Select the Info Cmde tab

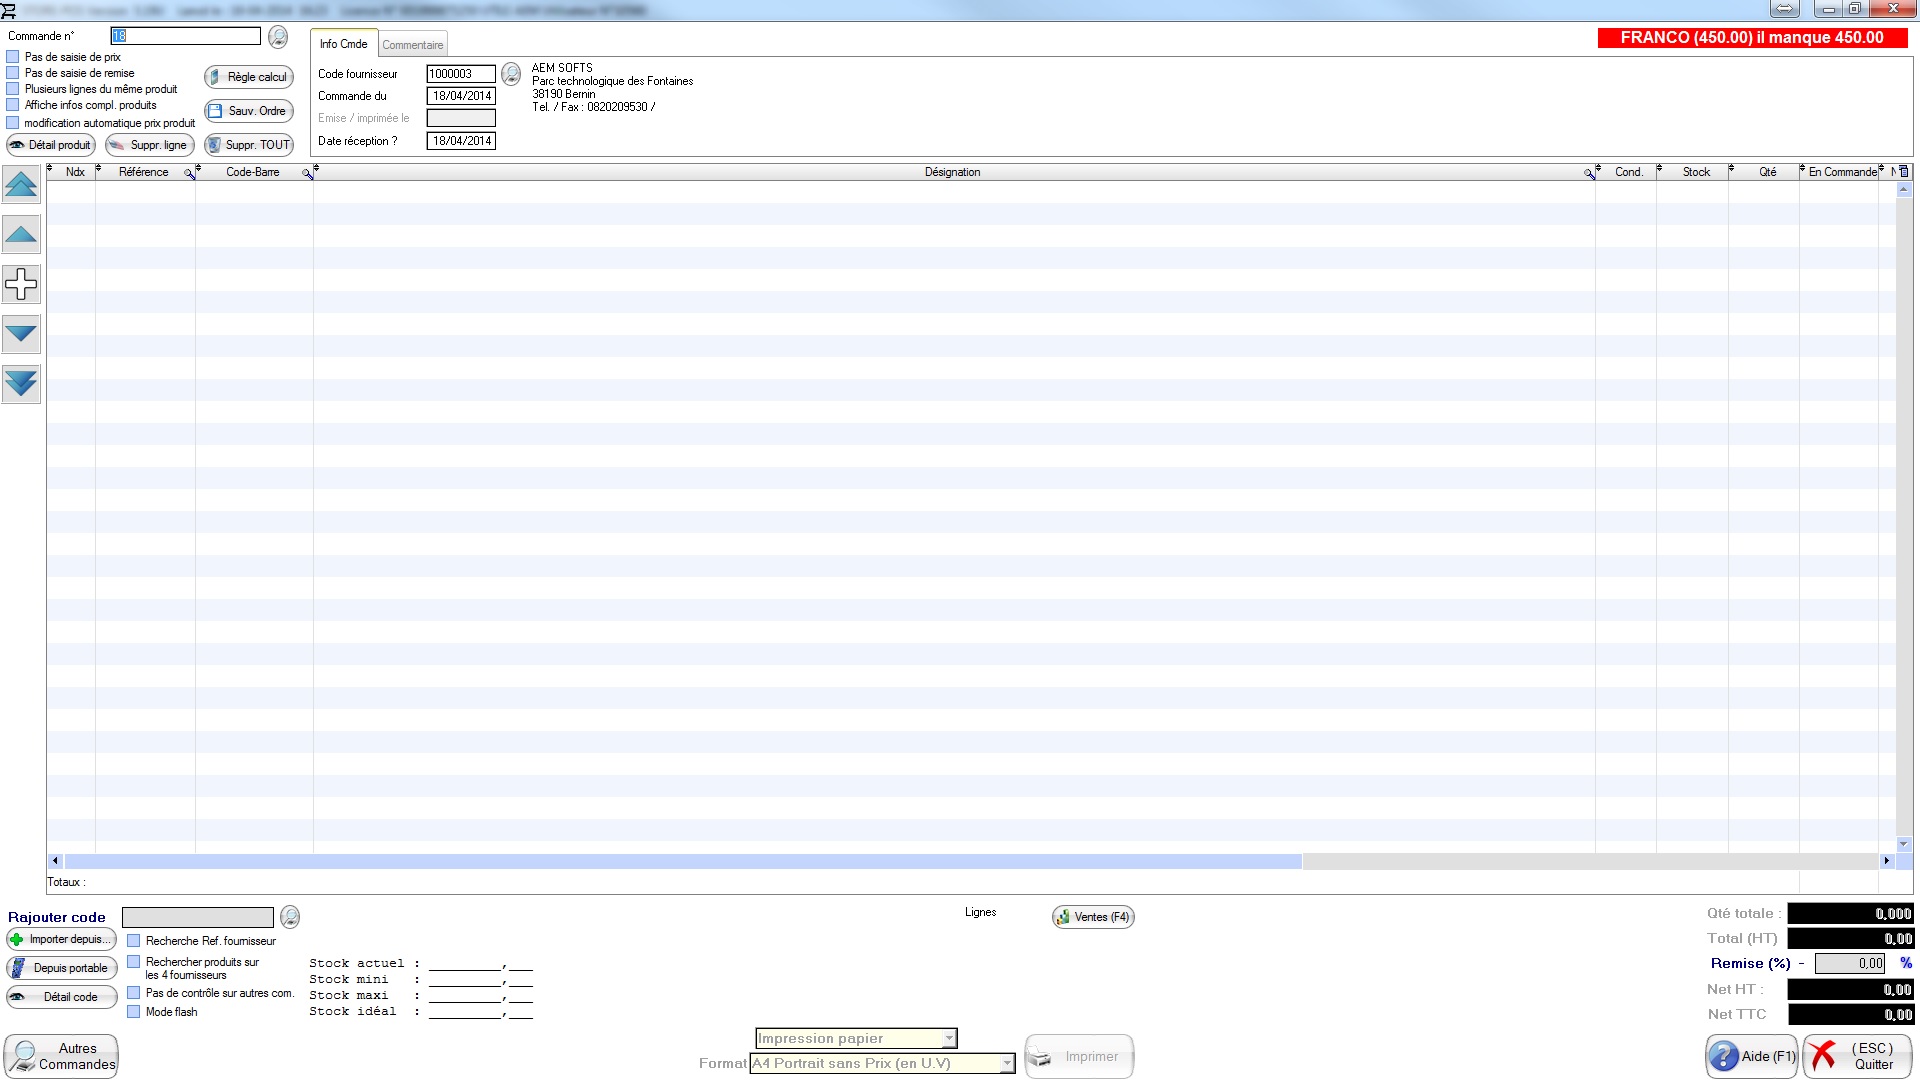coord(343,44)
